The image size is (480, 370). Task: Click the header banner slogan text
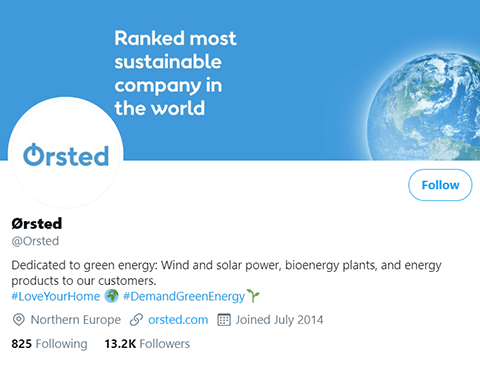(175, 73)
